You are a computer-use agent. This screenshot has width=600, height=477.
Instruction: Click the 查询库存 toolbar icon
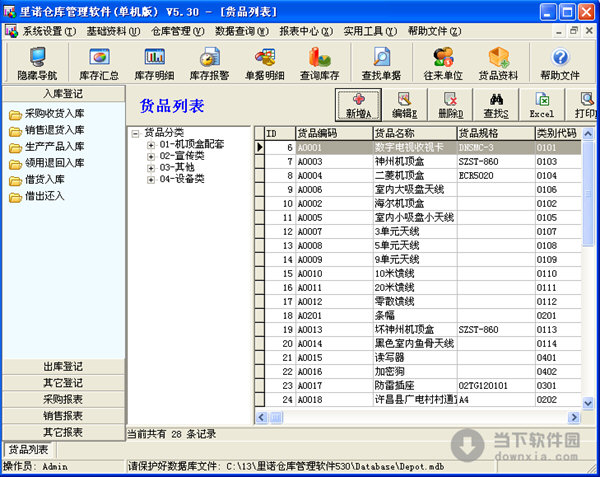tap(322, 64)
